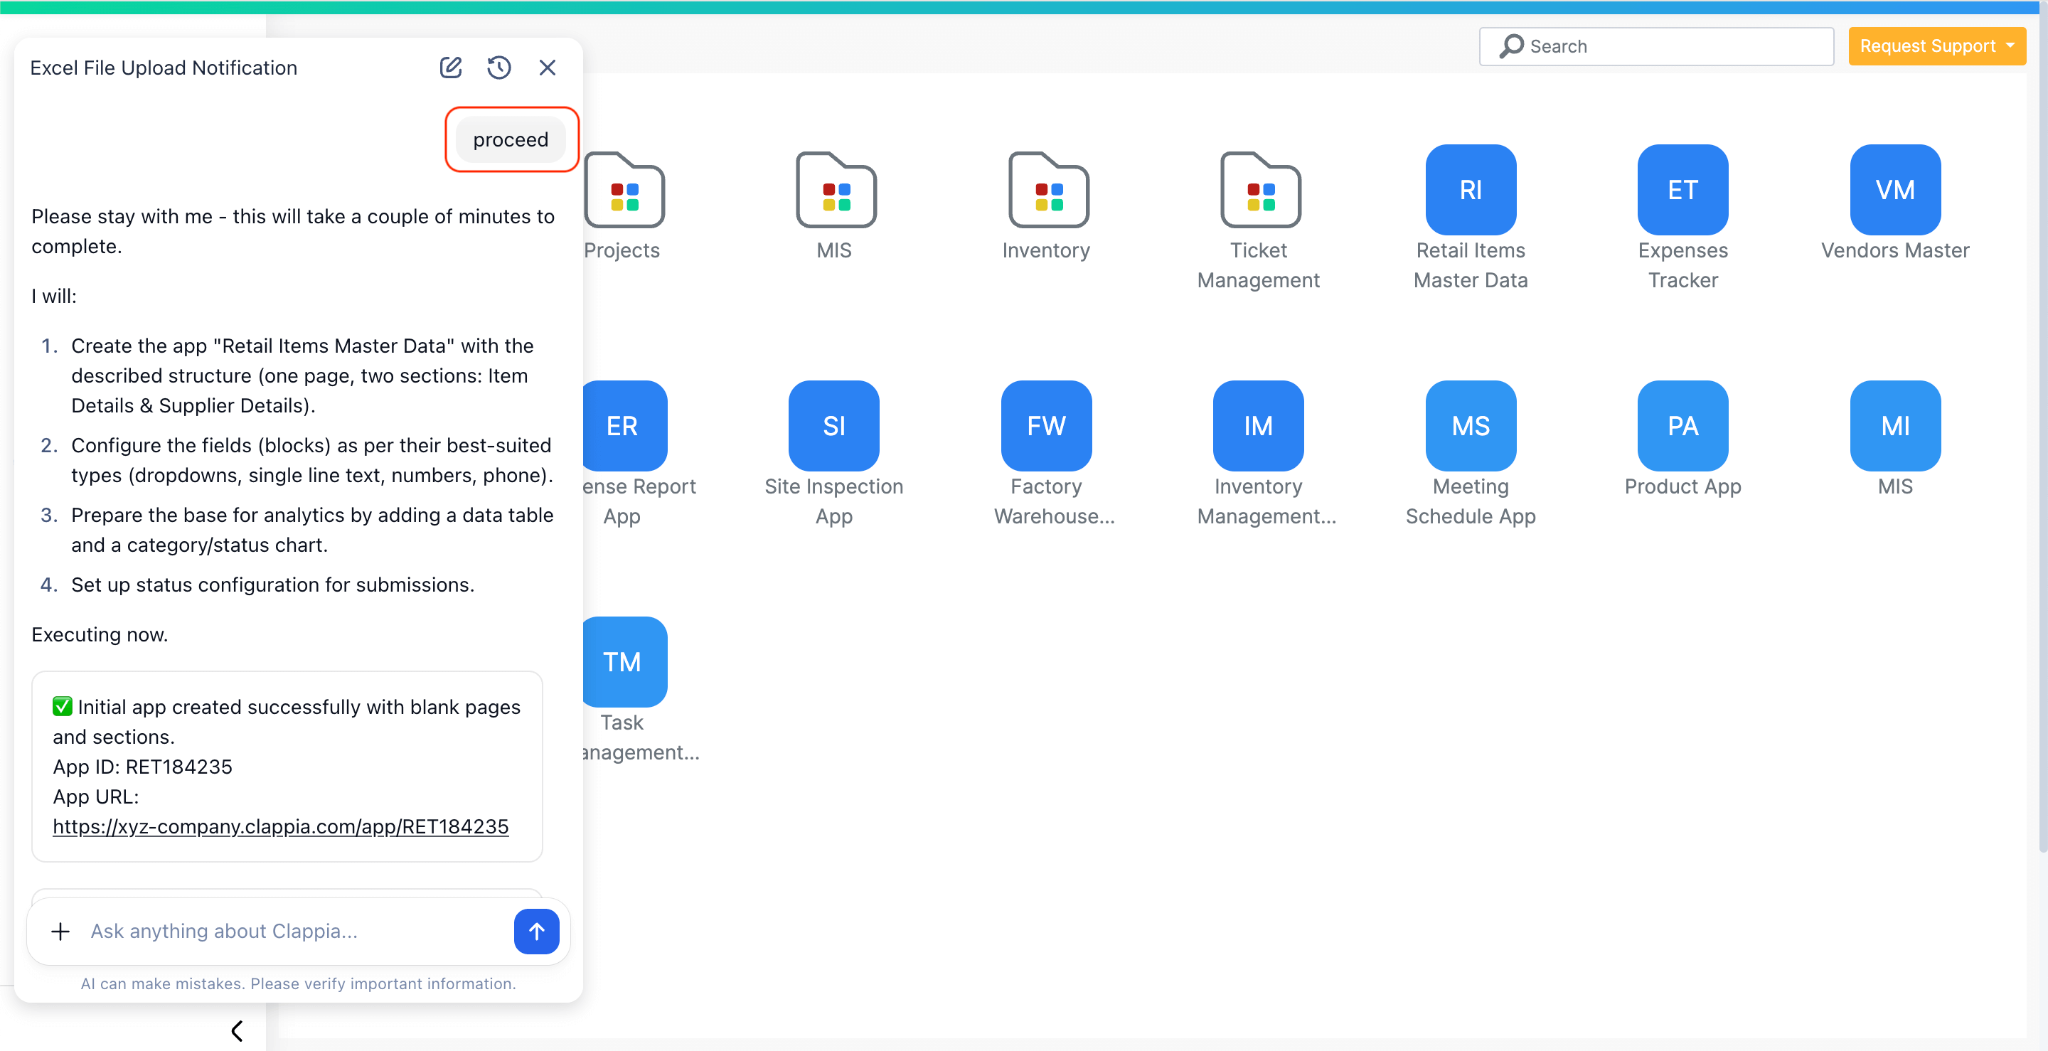Open chat history in the notification panel

[x=499, y=67]
